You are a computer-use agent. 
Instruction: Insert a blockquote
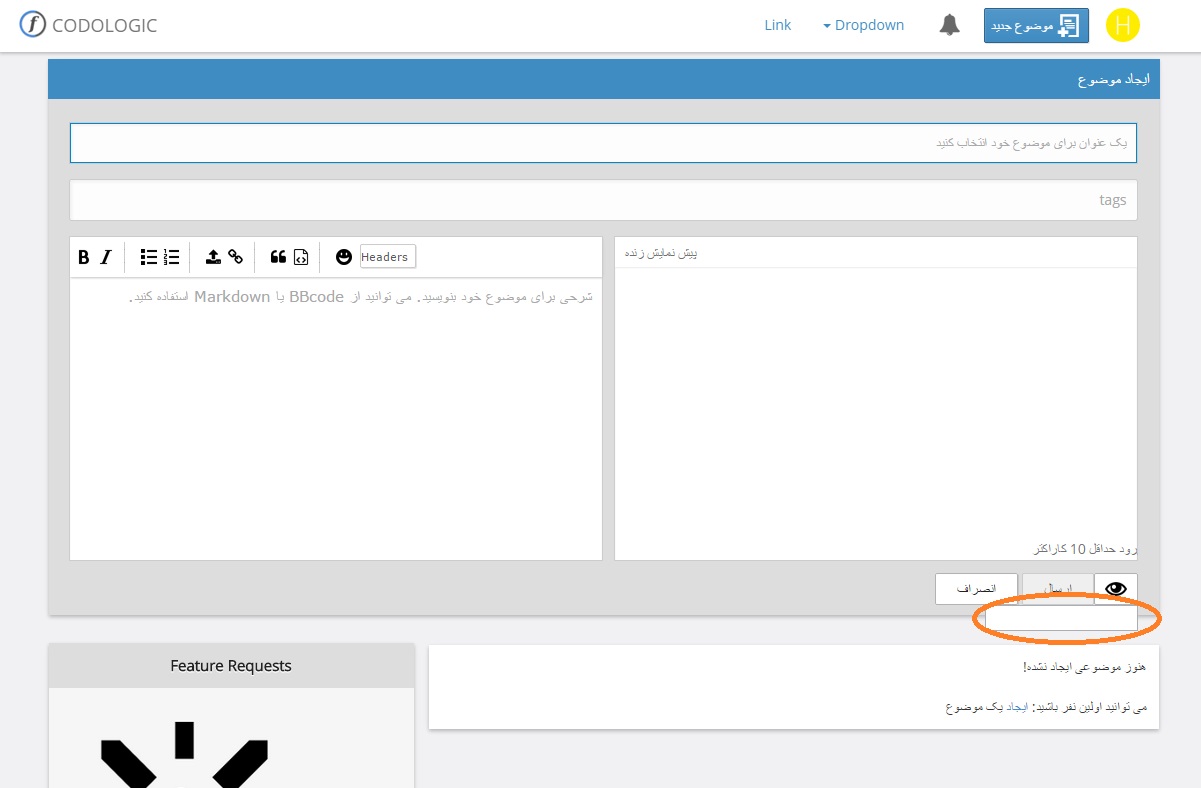(x=279, y=257)
